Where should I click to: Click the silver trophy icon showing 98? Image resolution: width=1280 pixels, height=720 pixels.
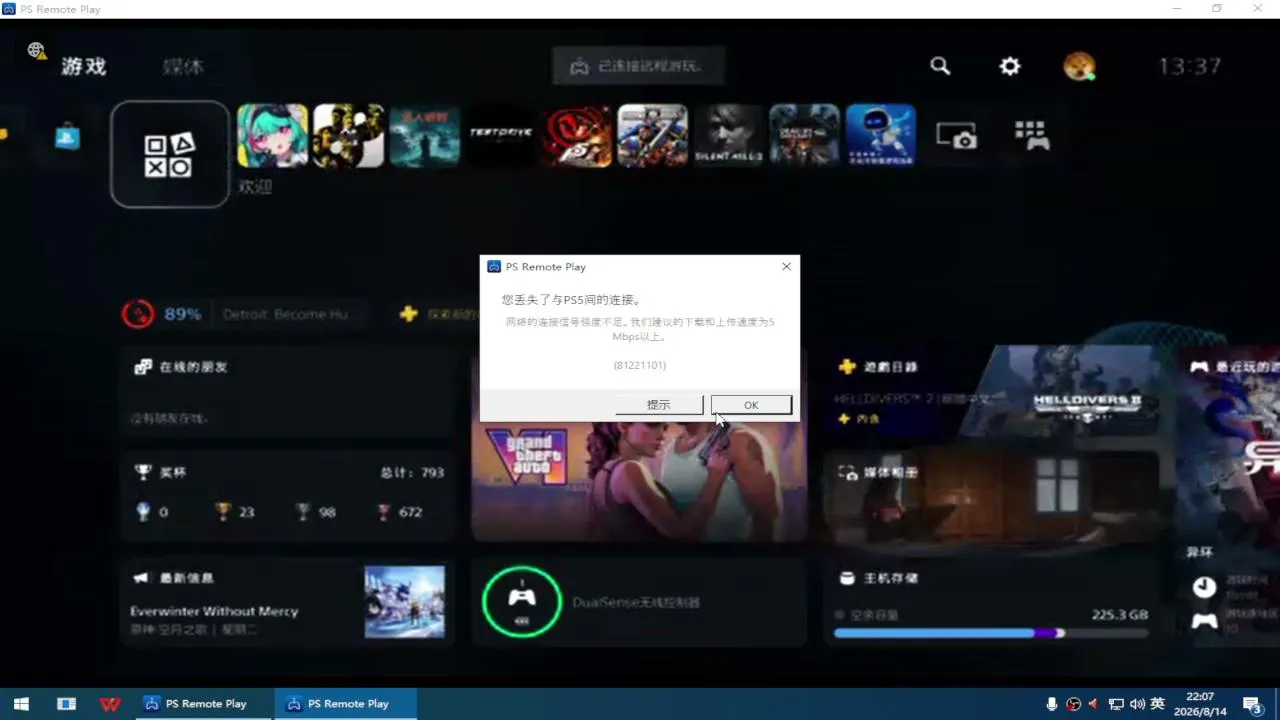(x=303, y=512)
